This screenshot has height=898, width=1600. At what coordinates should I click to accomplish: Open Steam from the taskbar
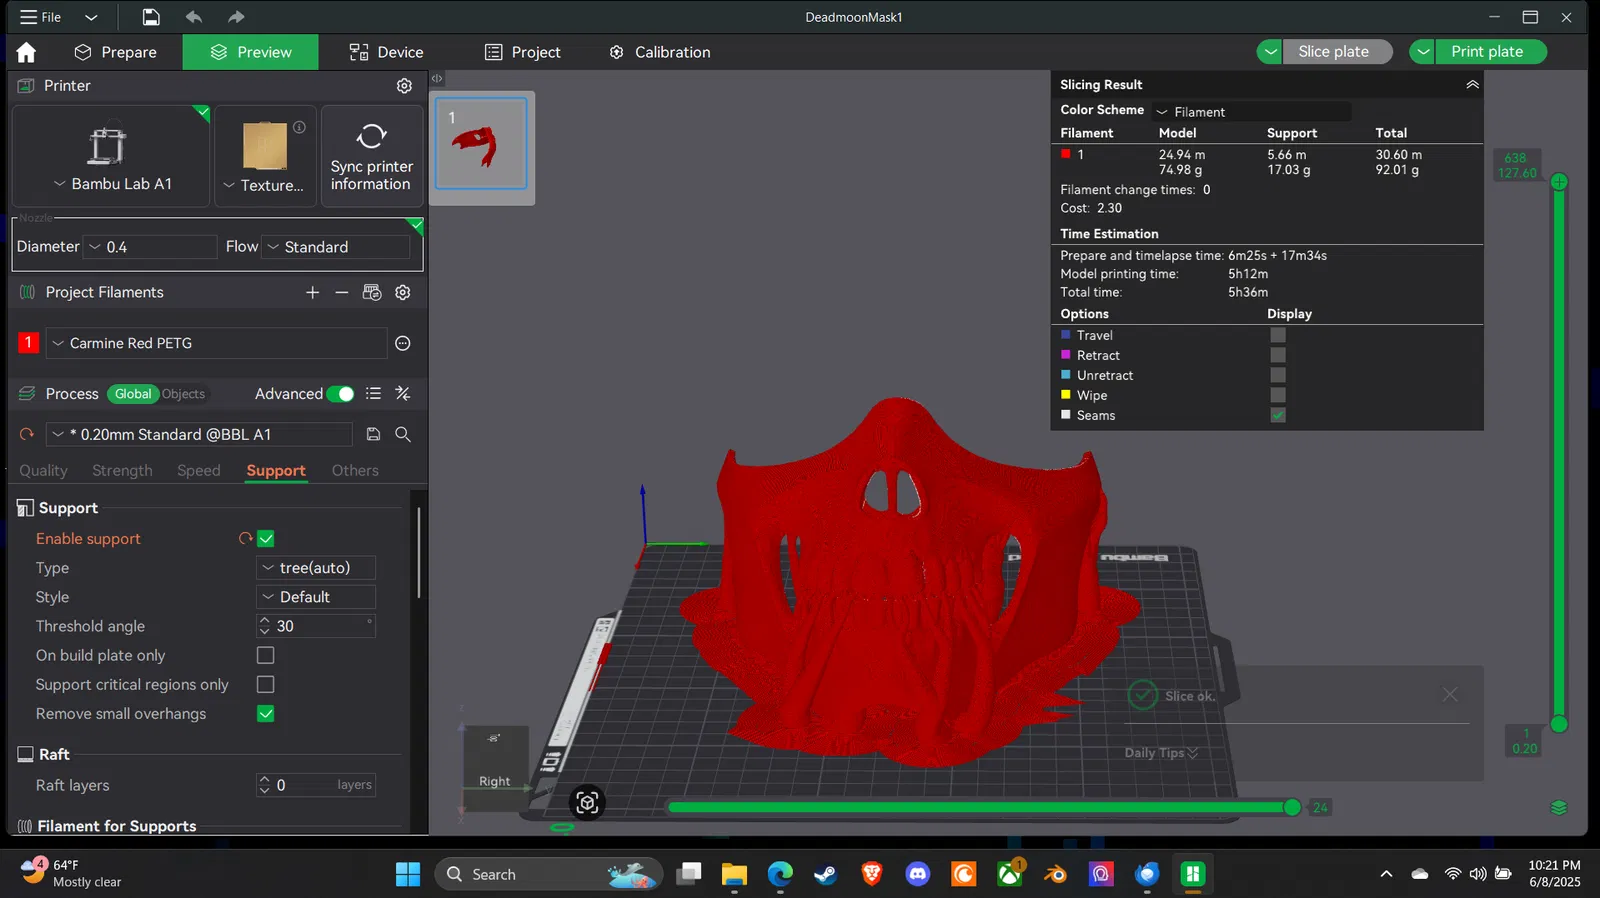[x=825, y=874]
